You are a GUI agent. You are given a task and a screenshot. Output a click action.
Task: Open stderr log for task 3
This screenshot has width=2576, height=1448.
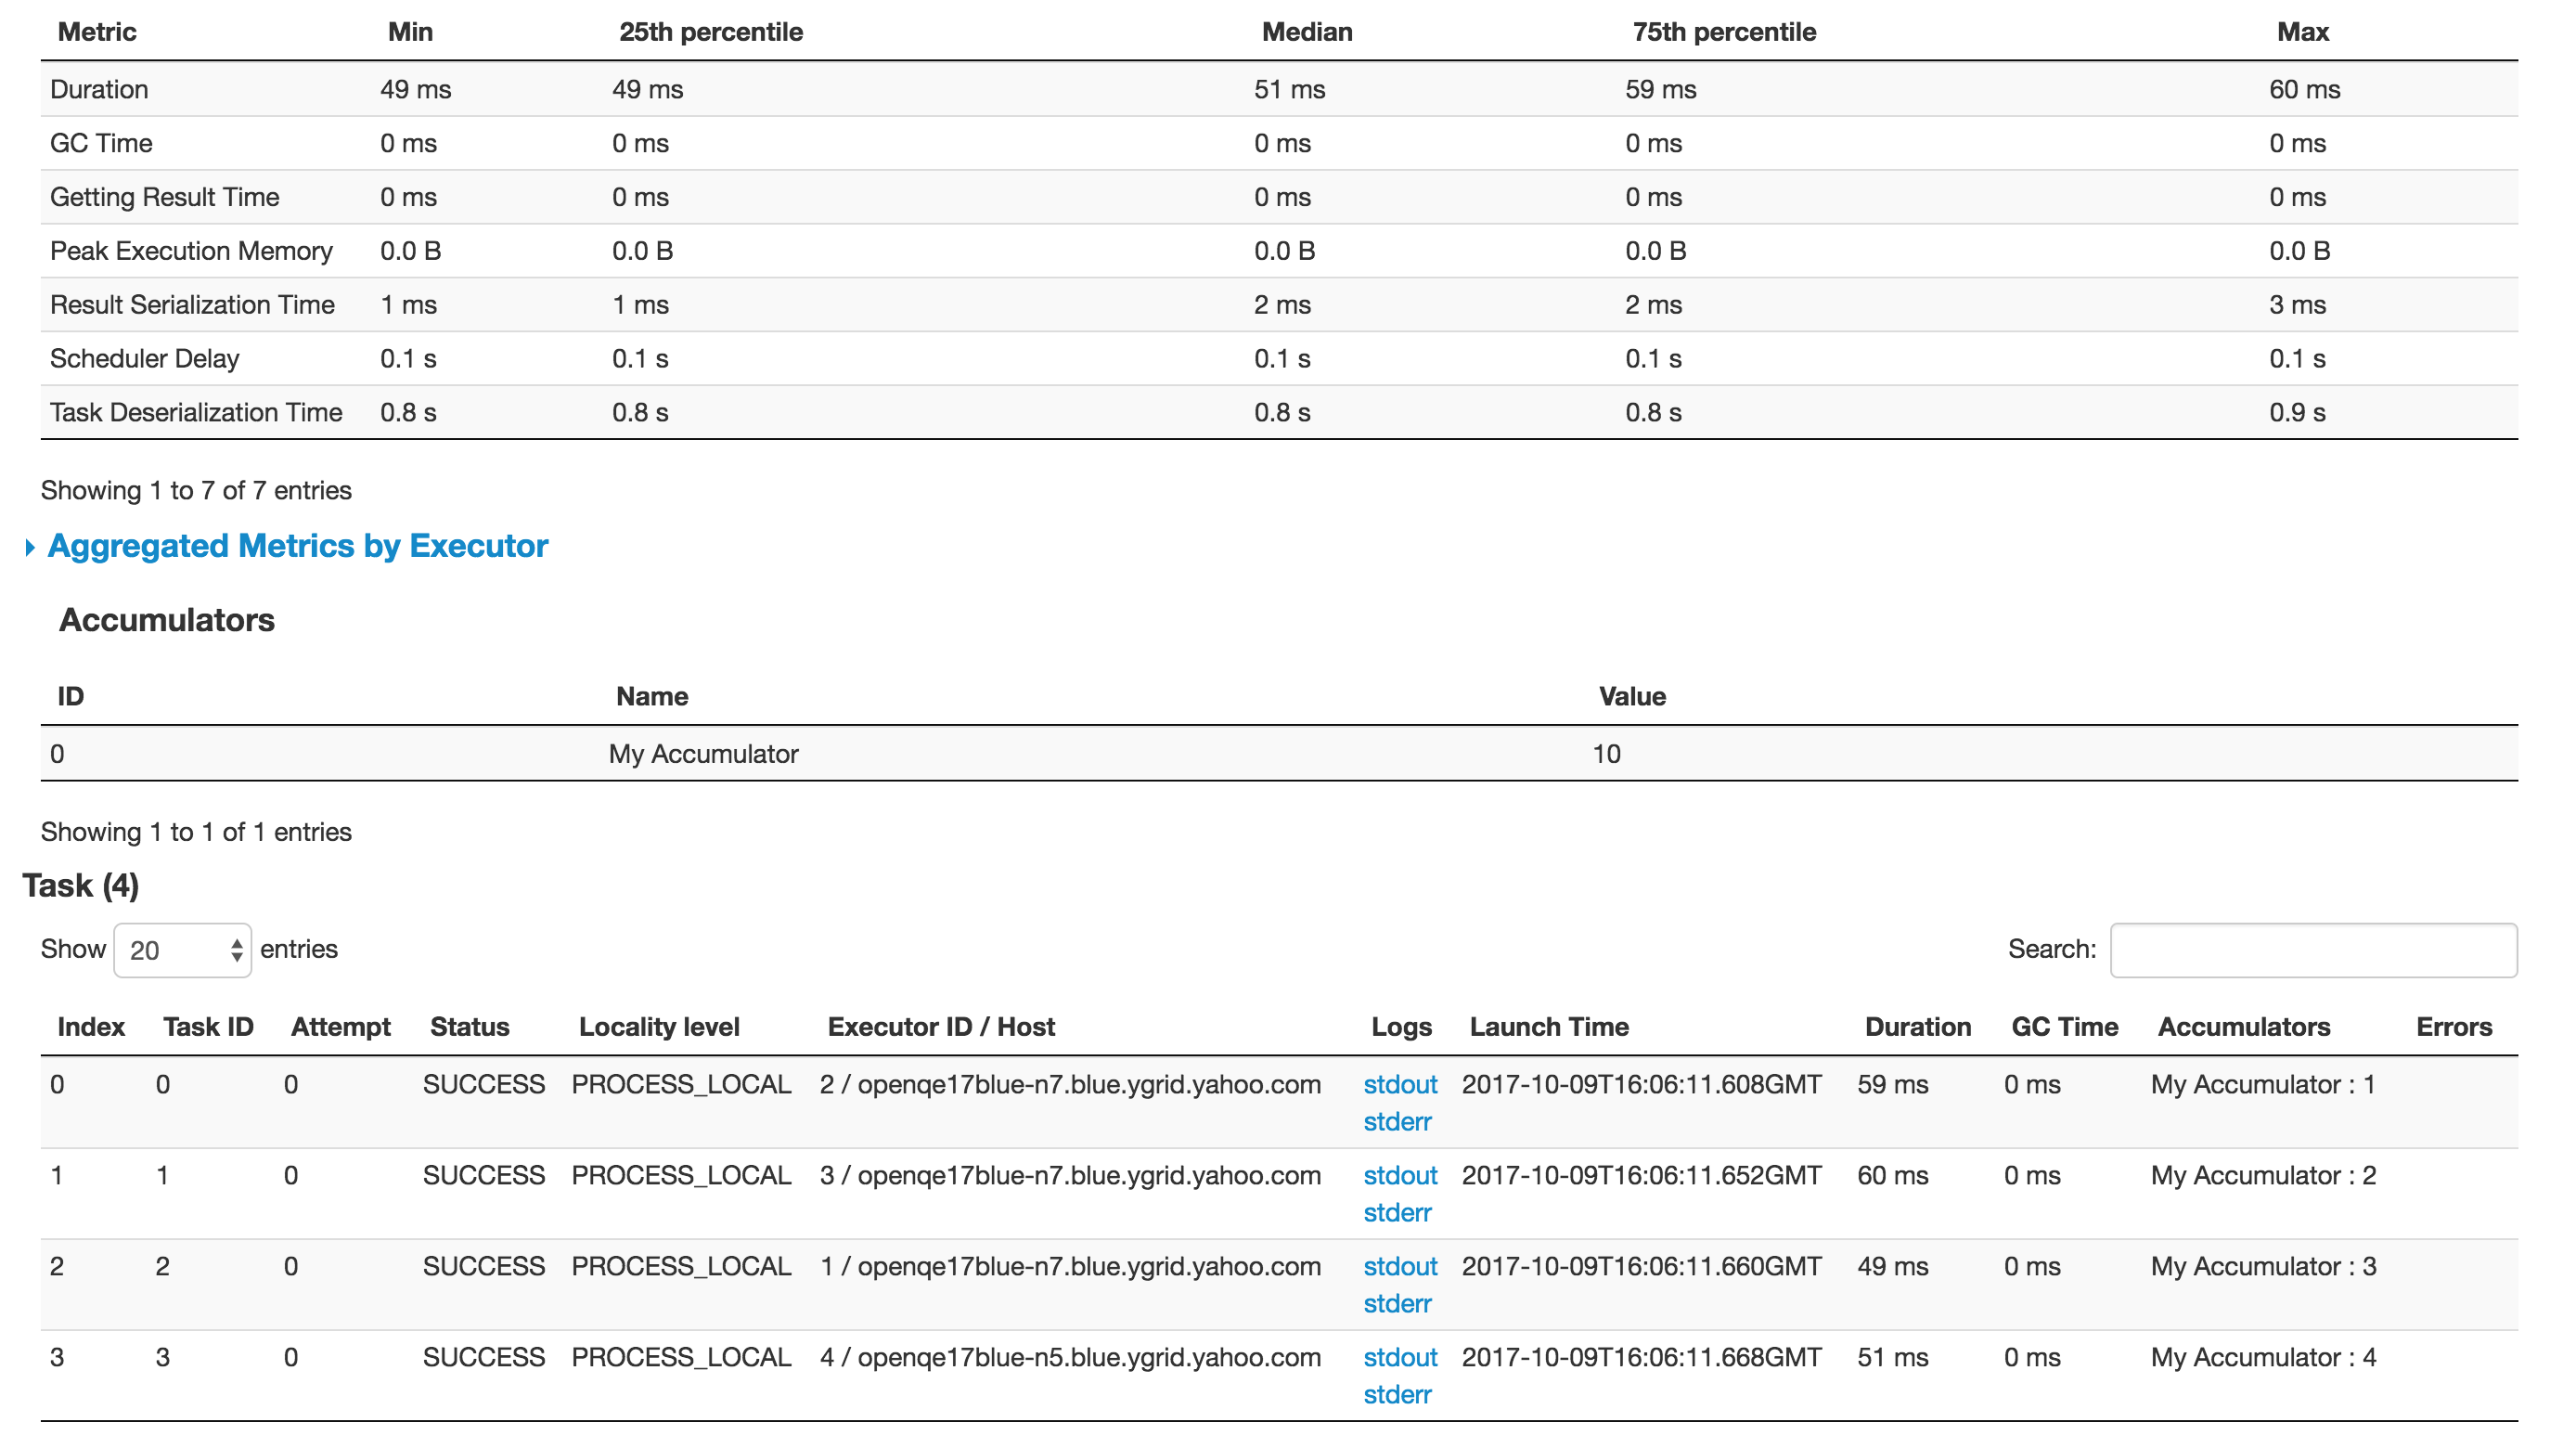point(1396,1395)
